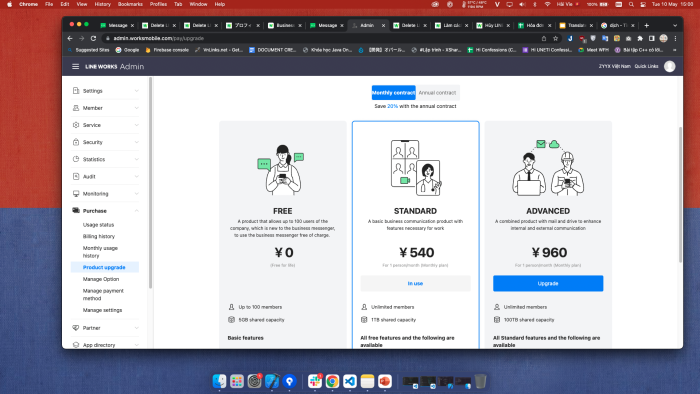Screen dimensions: 700x394
Task: Expand the Audit section chevron
Action: 137,176
